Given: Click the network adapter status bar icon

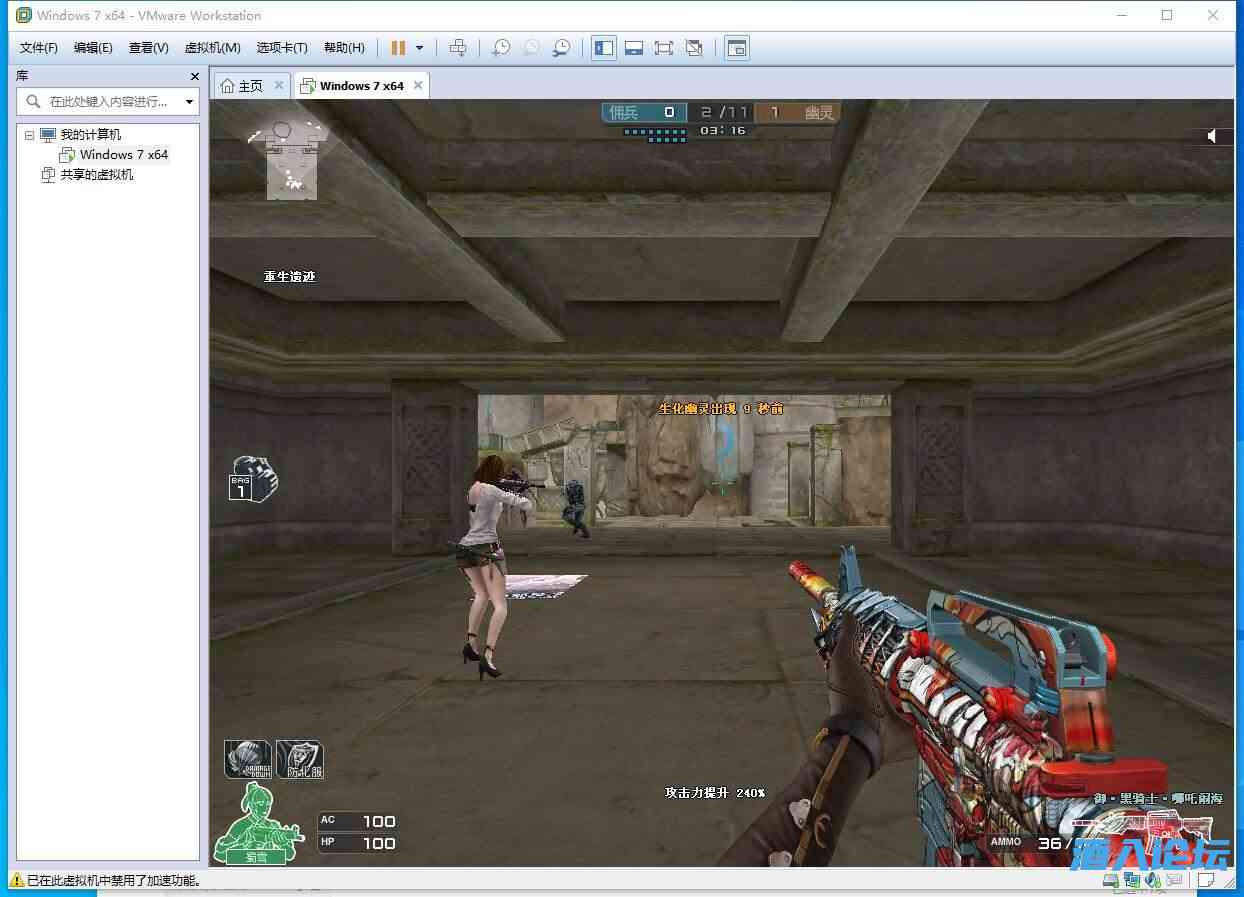Looking at the screenshot, I should [x=1133, y=879].
